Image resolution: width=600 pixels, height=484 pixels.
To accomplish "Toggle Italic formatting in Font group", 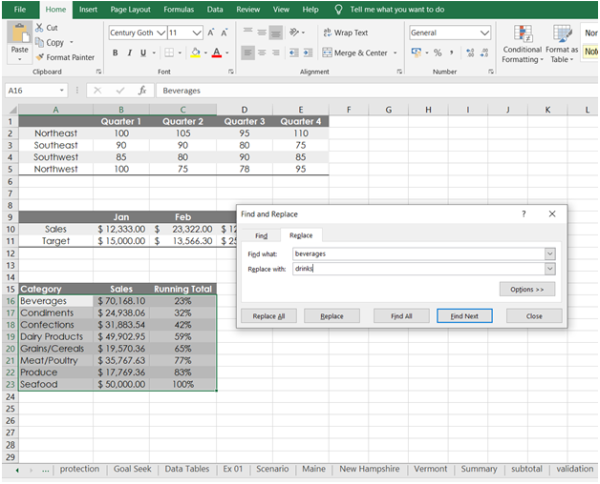I will 129,53.
